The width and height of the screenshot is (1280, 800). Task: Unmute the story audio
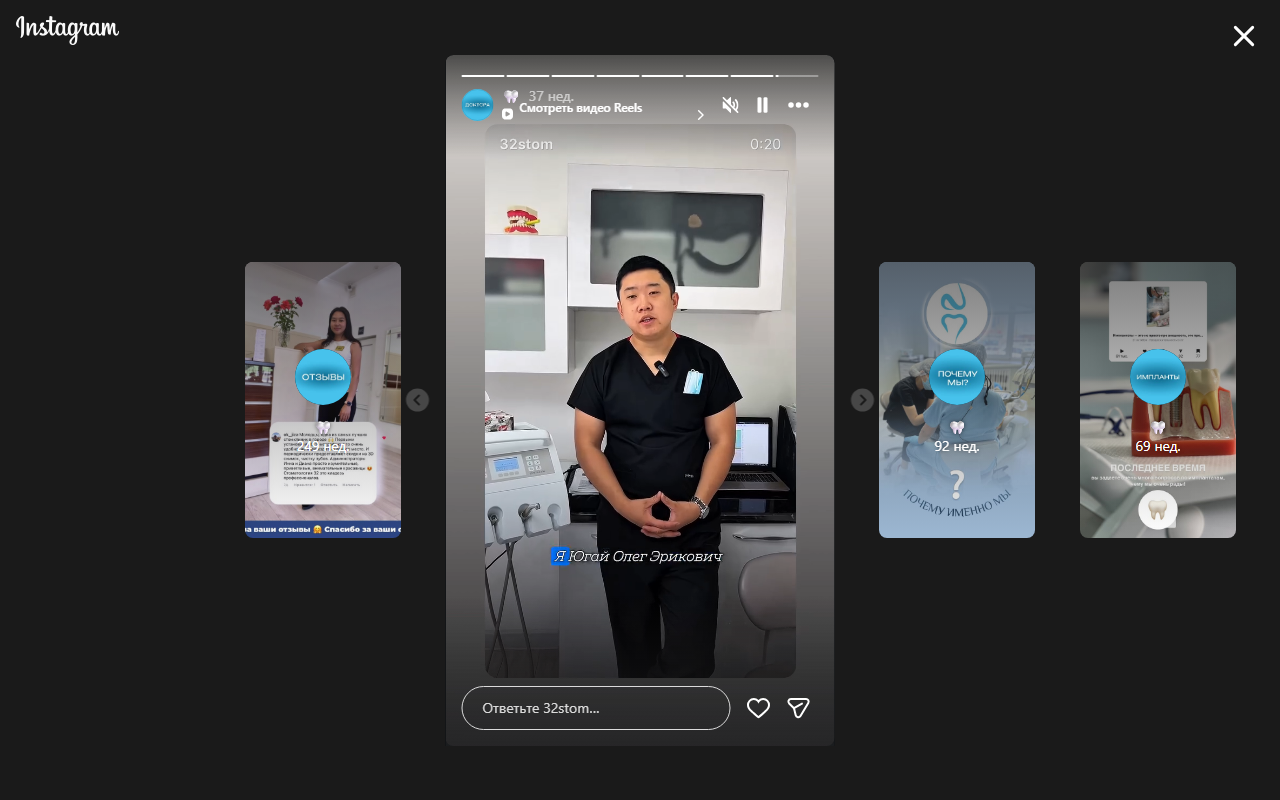pos(730,105)
